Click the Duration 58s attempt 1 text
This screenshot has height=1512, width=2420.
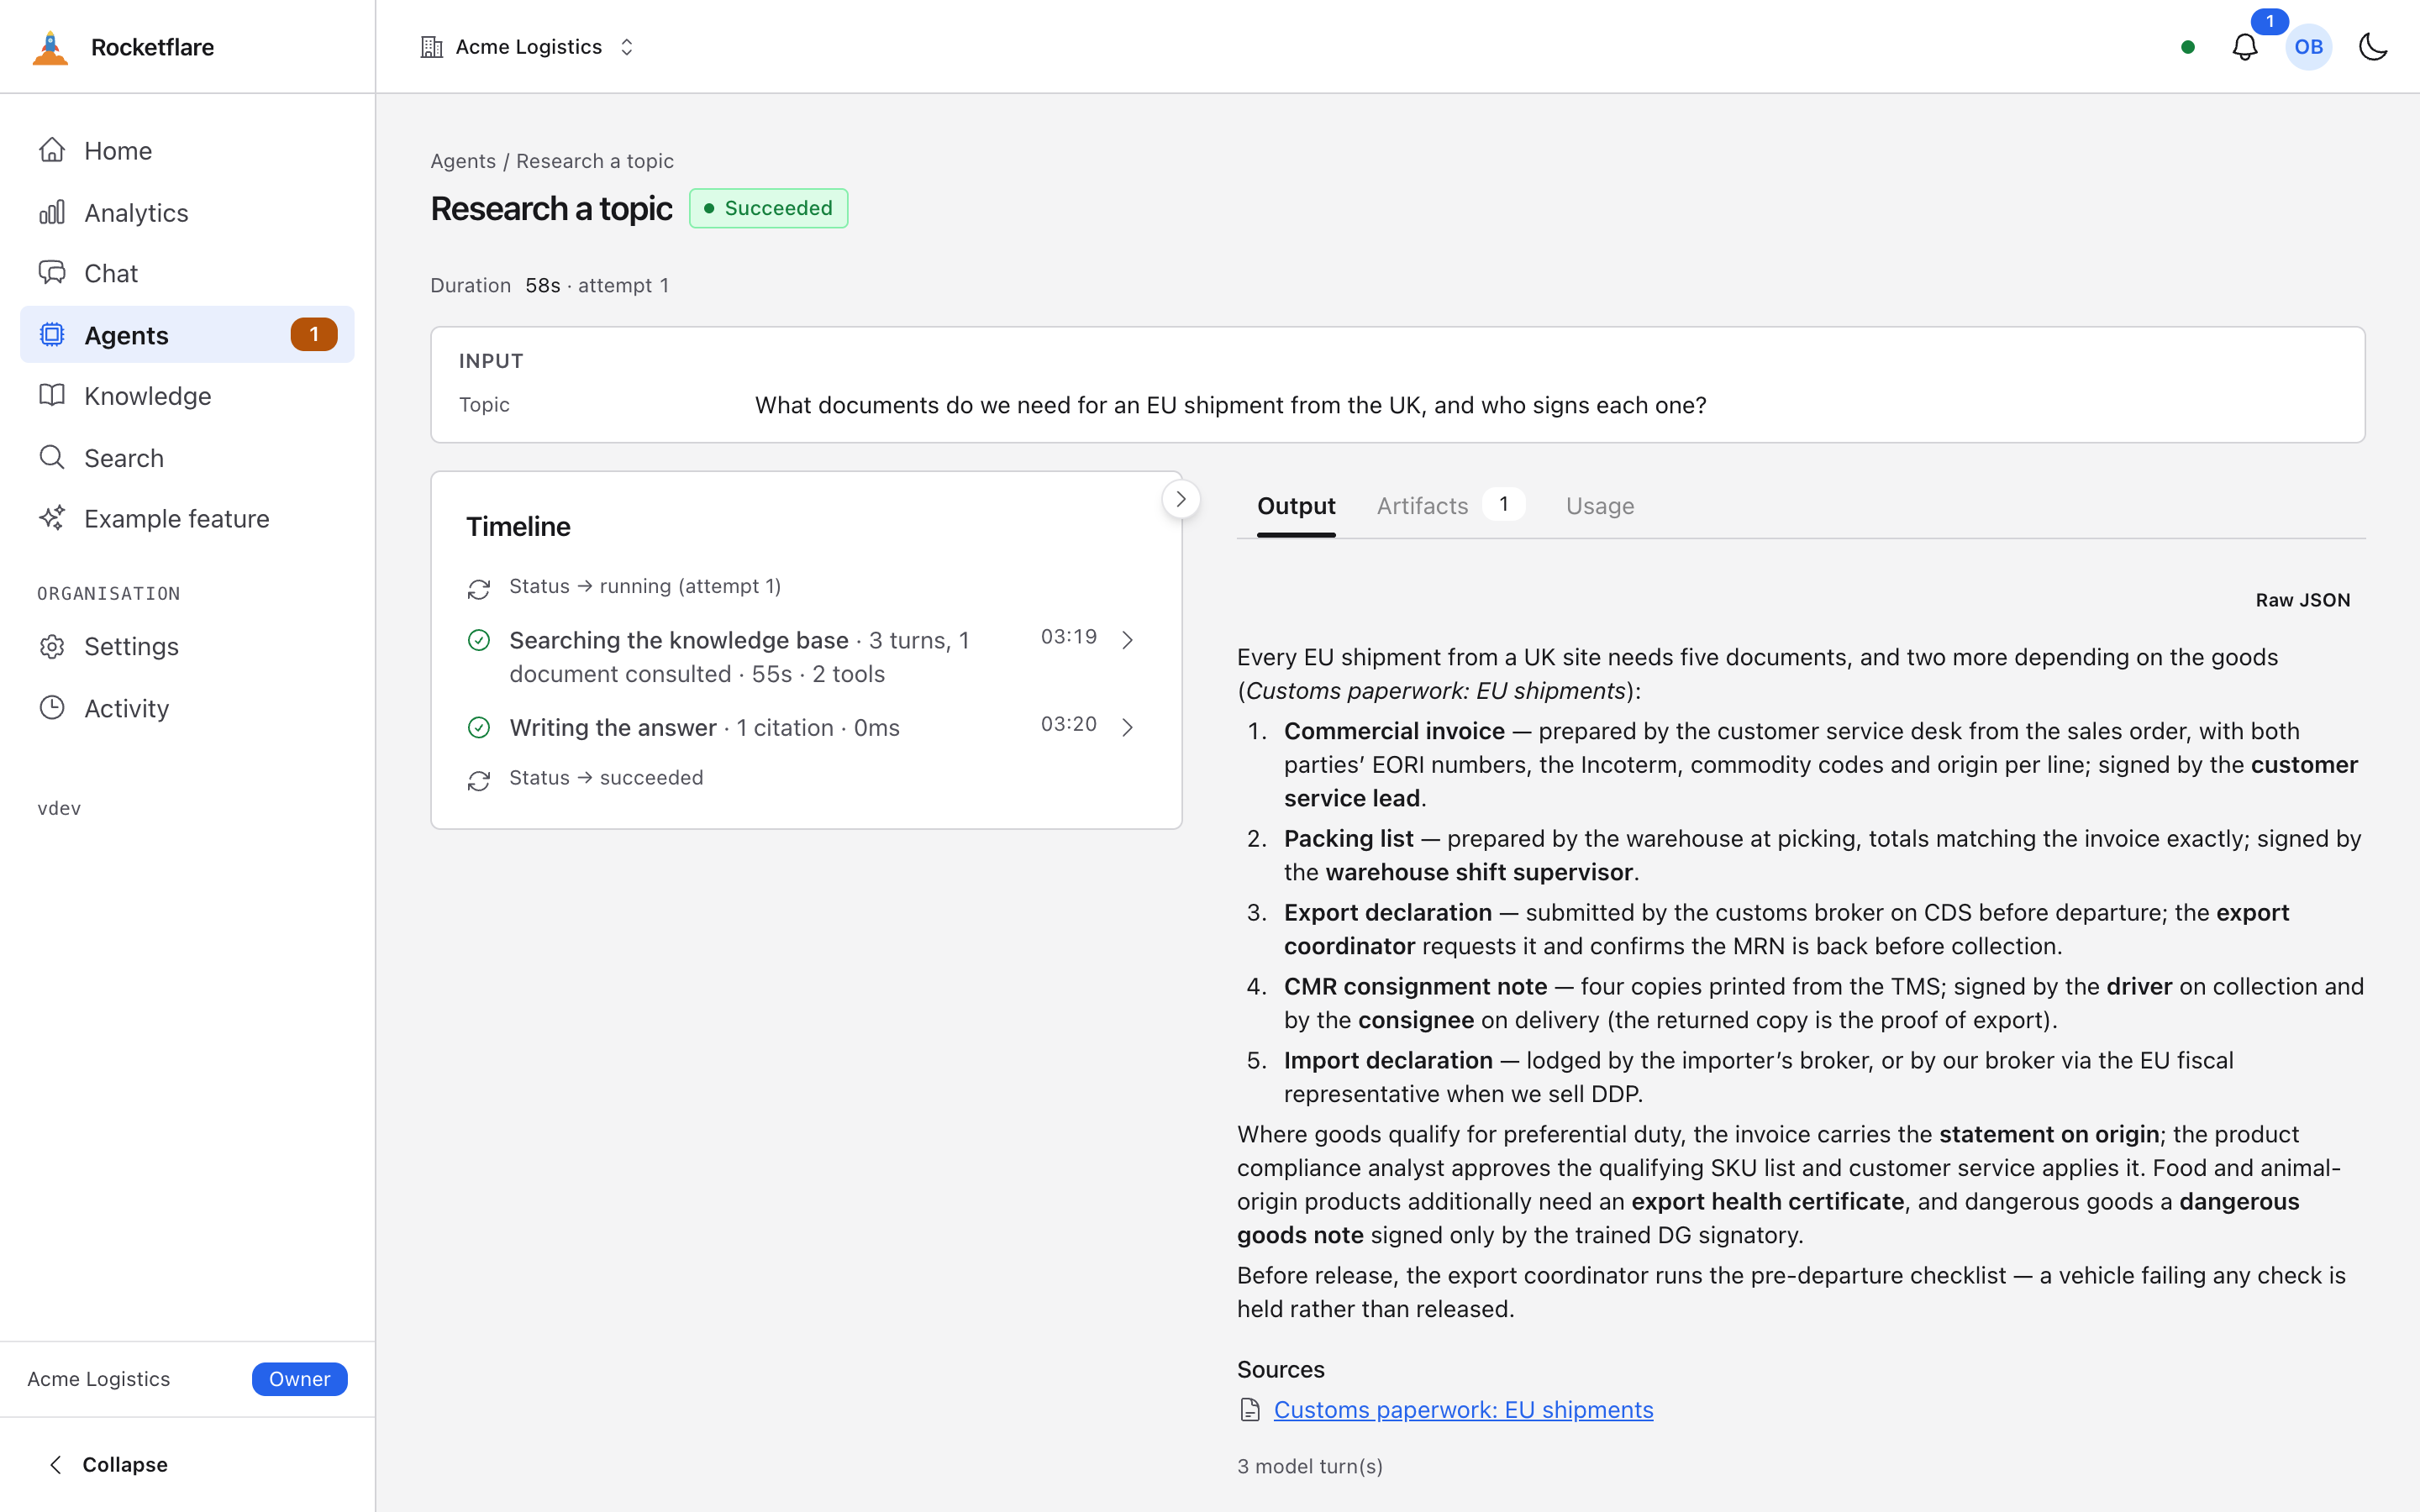tap(549, 286)
